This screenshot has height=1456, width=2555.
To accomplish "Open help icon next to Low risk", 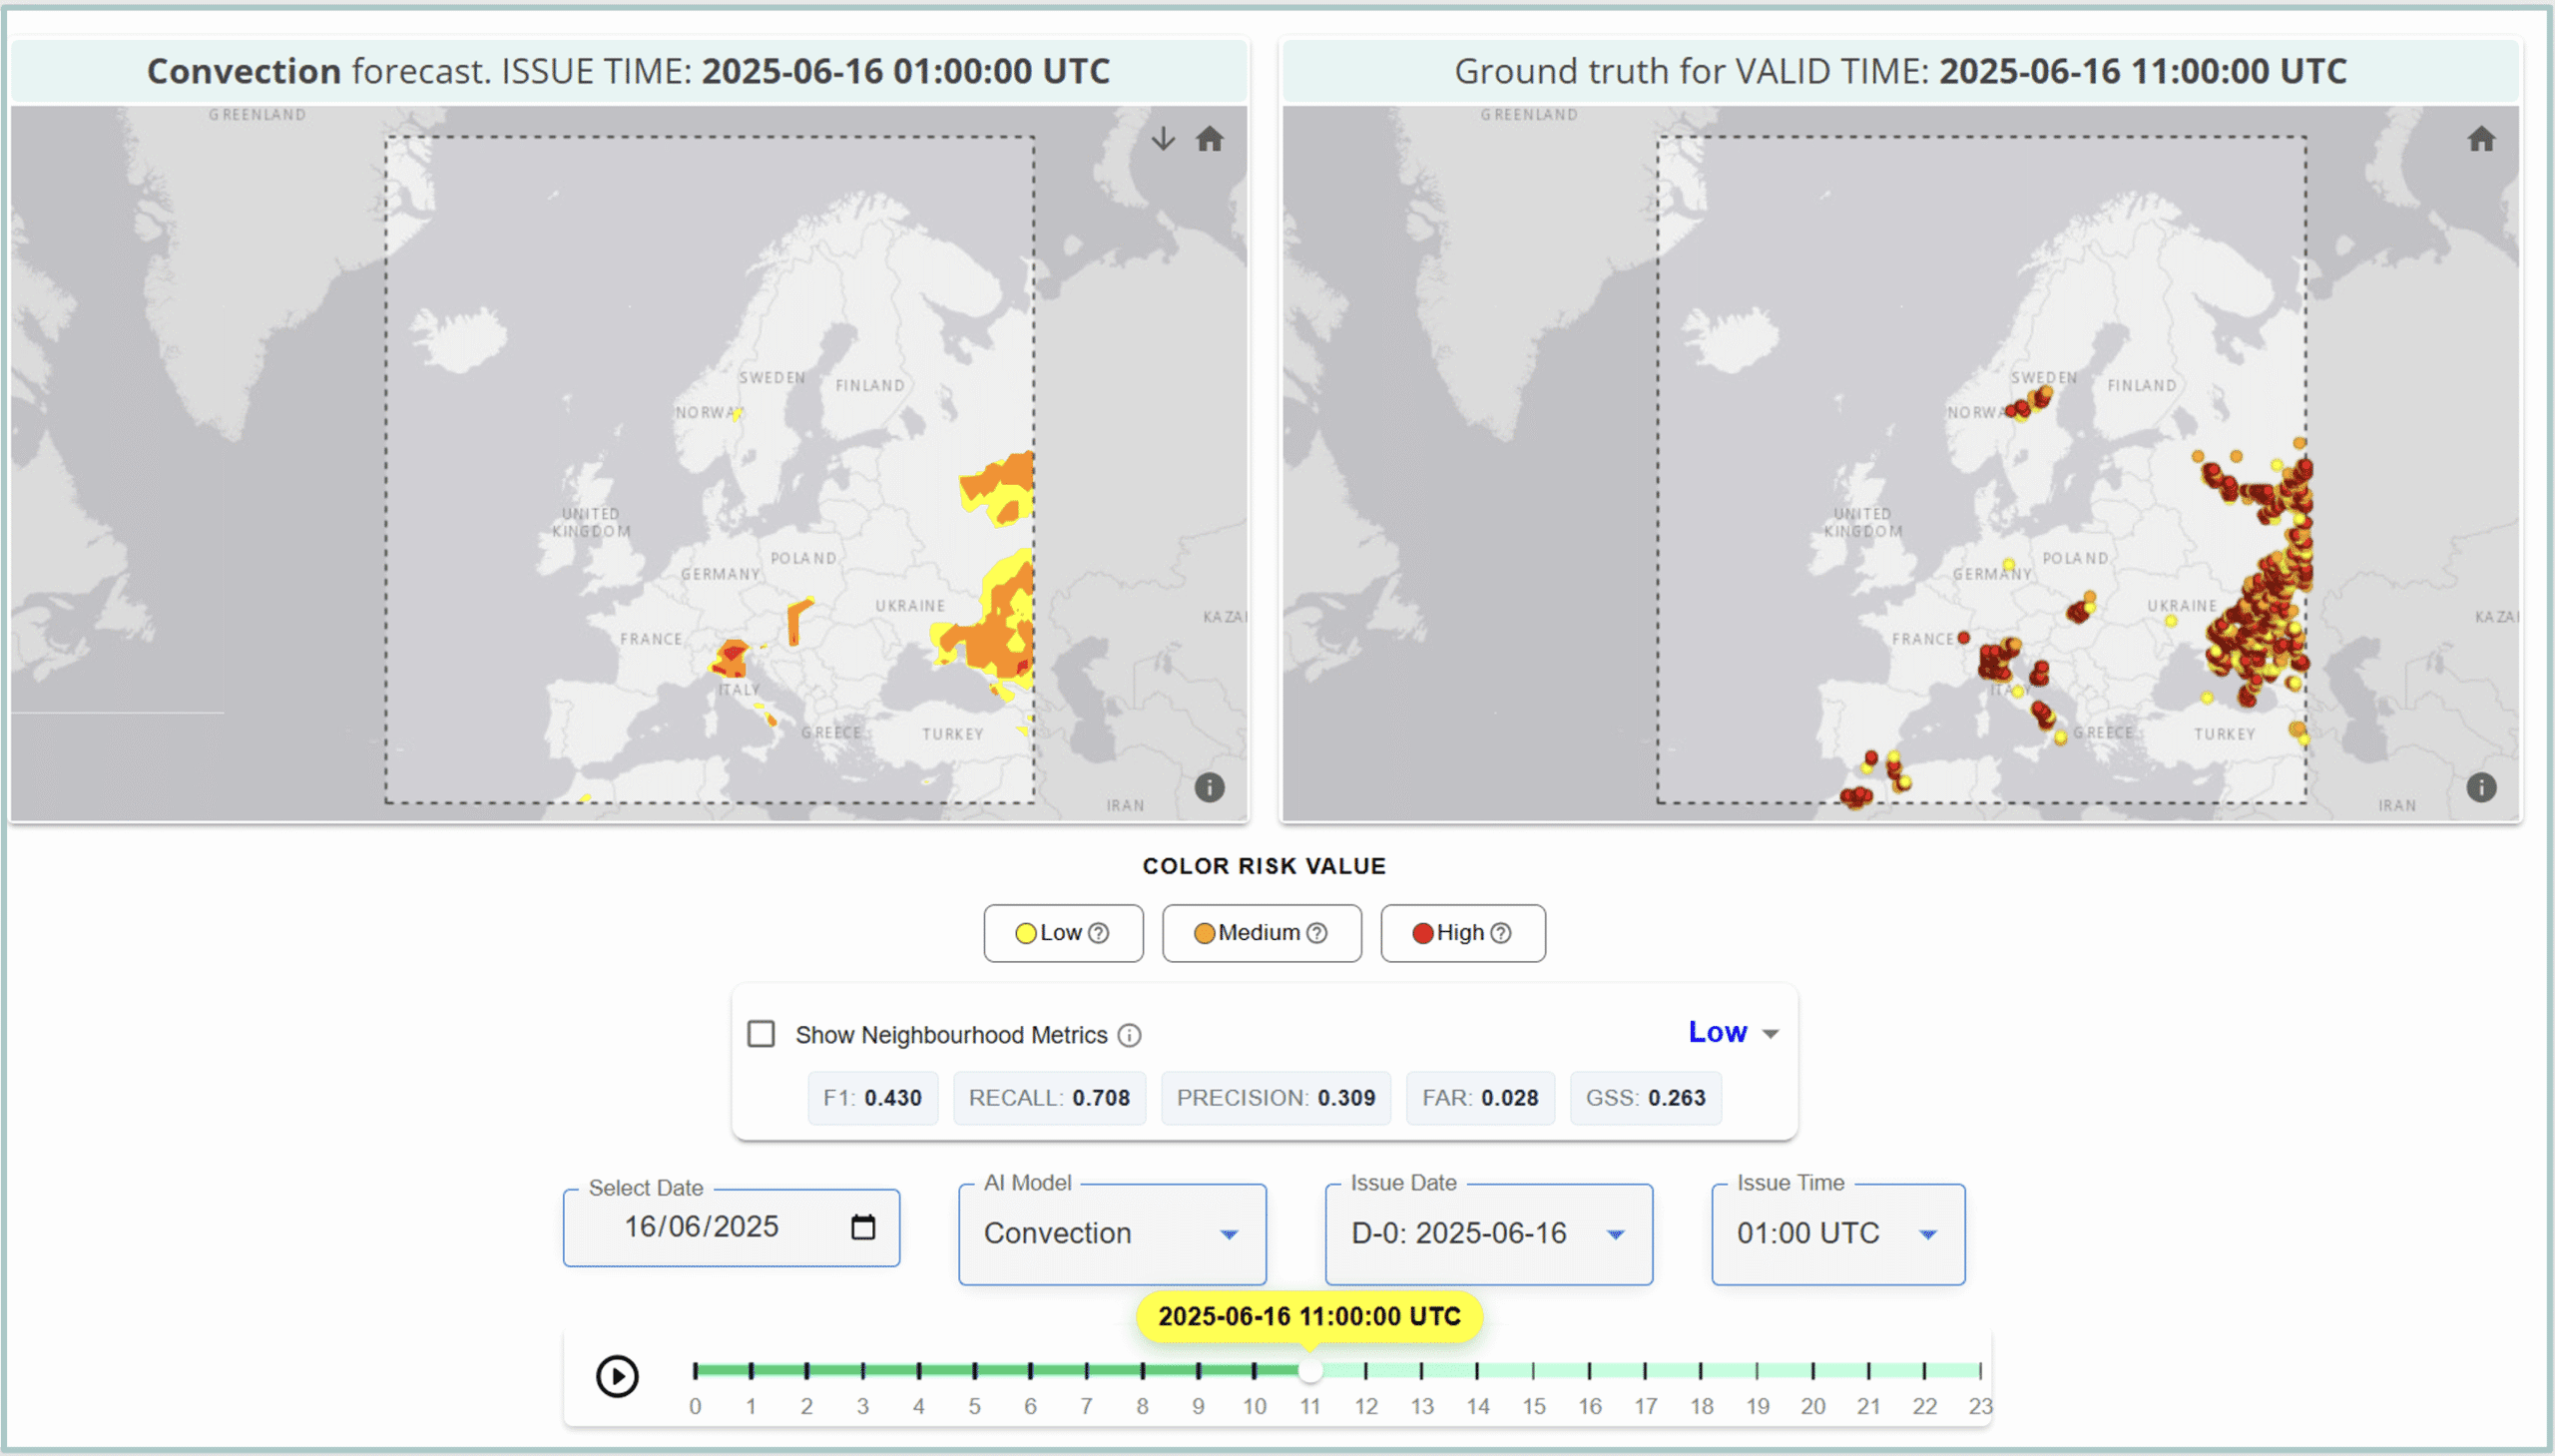I will coord(1099,933).
